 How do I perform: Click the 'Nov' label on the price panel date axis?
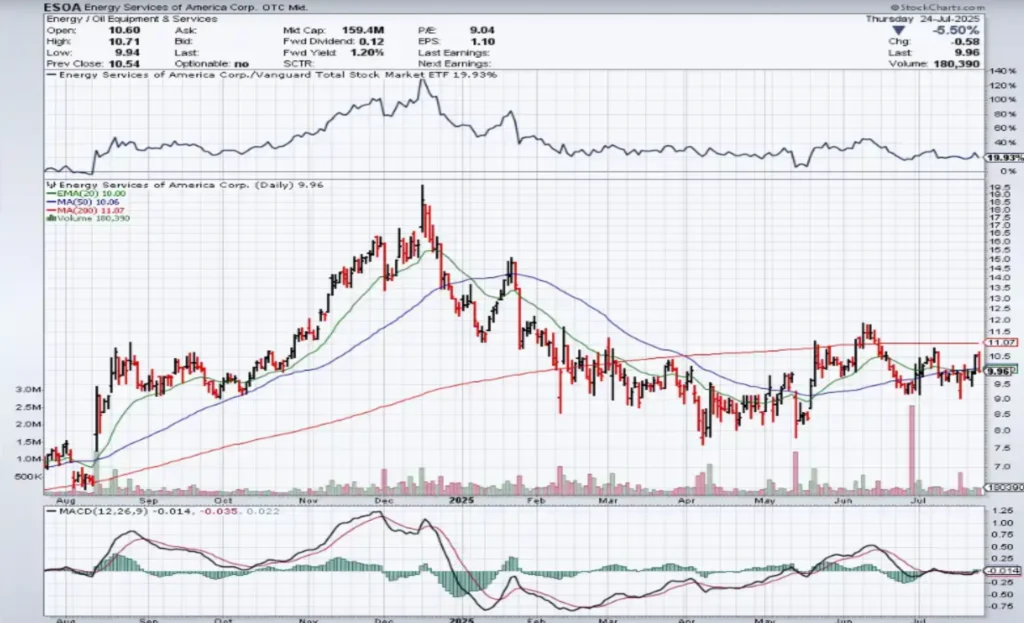[x=308, y=501]
